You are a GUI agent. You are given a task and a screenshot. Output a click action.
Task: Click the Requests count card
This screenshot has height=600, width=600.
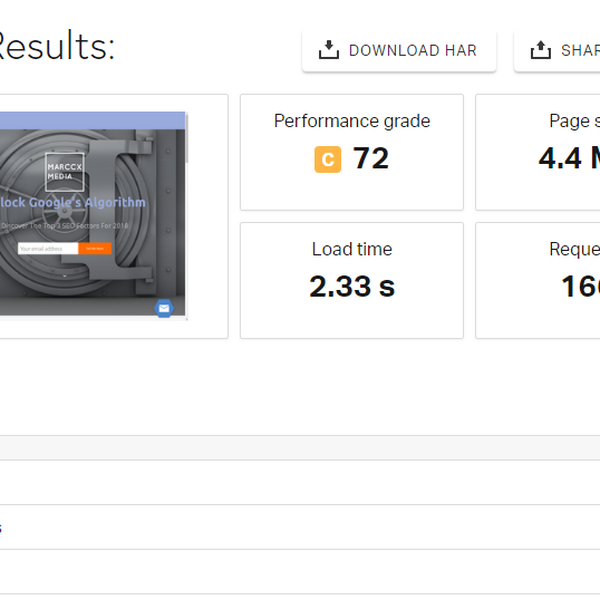(x=538, y=280)
